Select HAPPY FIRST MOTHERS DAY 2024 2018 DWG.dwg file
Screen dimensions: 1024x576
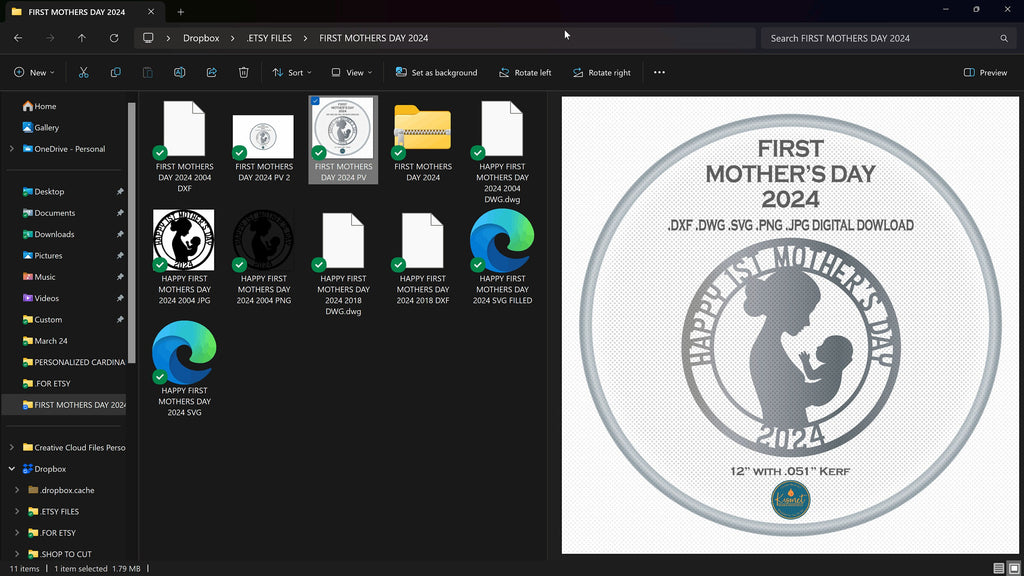344,263
